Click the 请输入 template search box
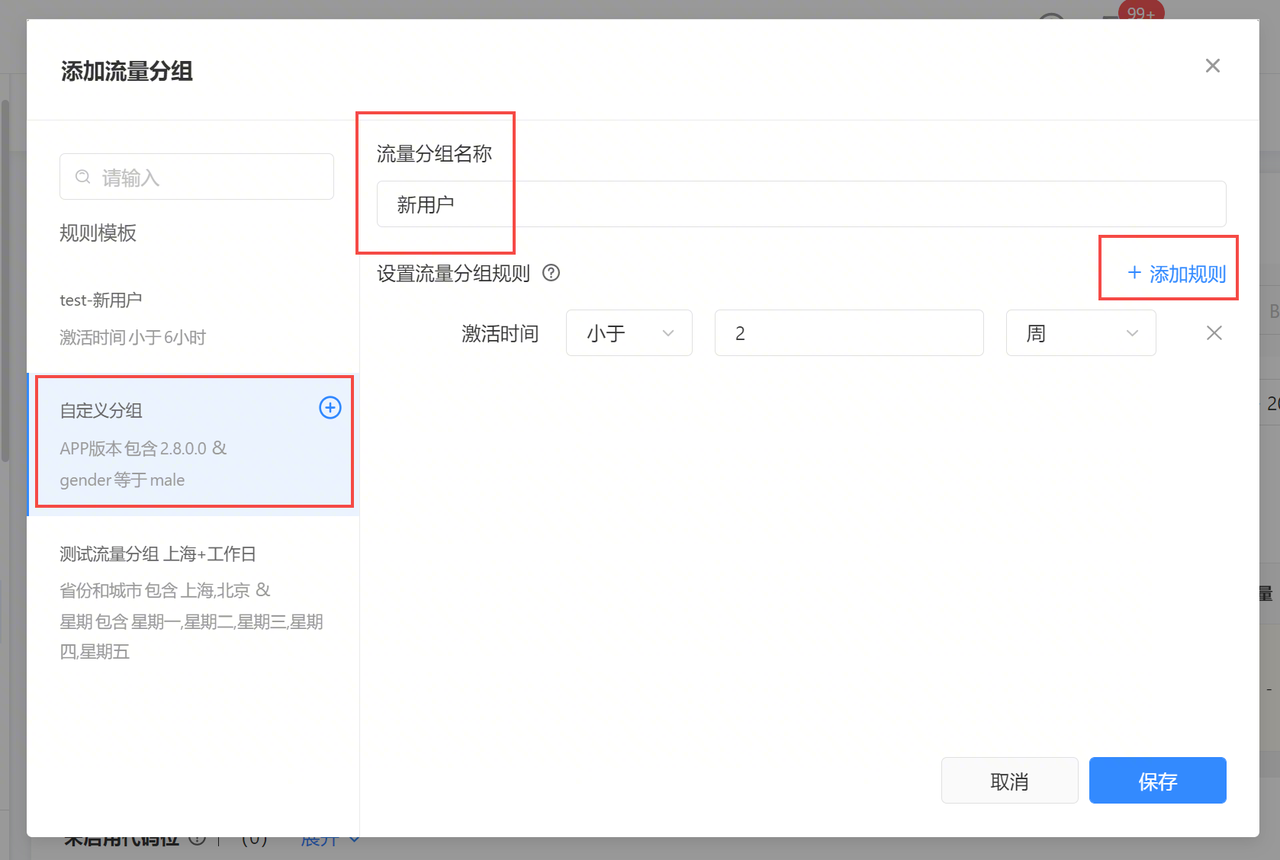The image size is (1280, 860). 210,177
